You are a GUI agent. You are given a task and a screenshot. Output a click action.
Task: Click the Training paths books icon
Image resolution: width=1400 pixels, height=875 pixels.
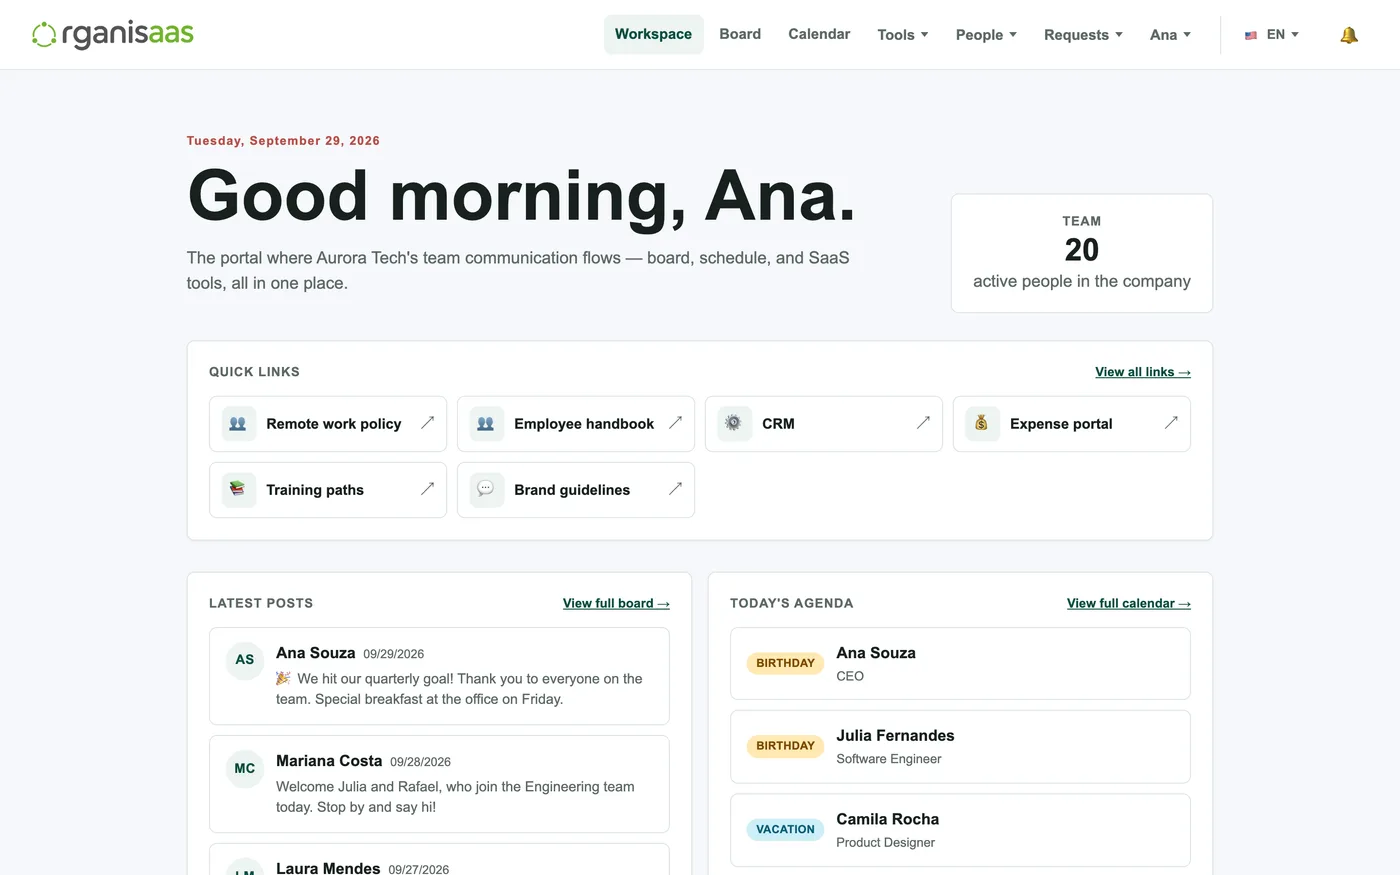(238, 490)
